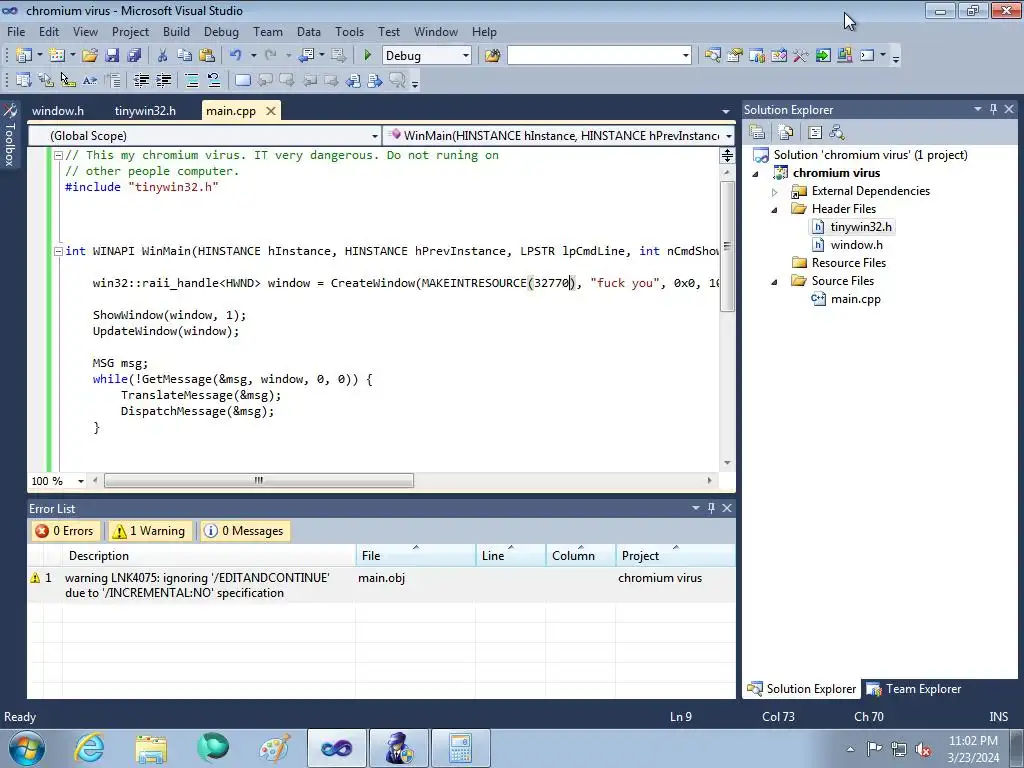Screen dimensions: 1024x768
Task: Switch to the window.h tab
Action: 58,111
